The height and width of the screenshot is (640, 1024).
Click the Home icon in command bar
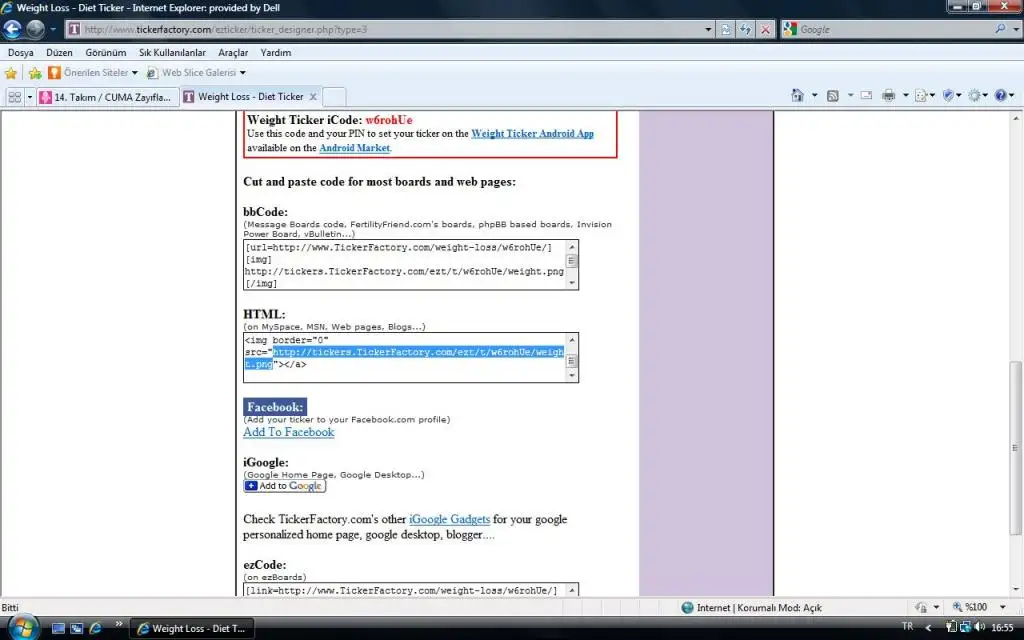[x=797, y=95]
